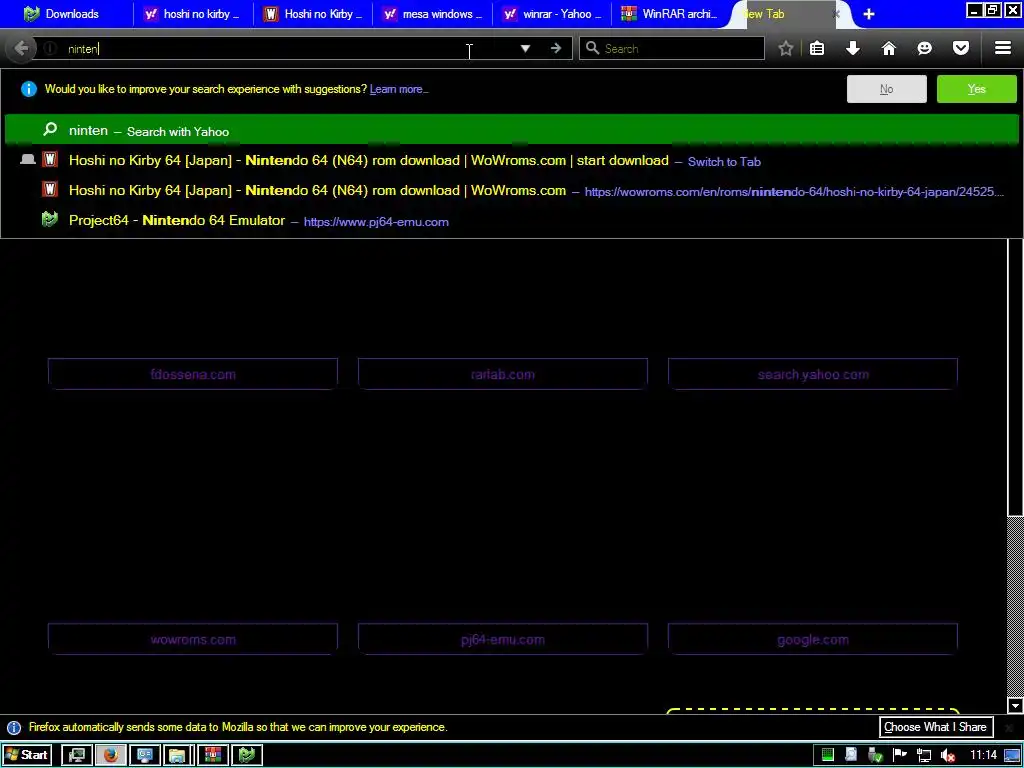Screen dimensions: 1024x768
Task: Switch to Project64 in the taskbar
Action: click(x=246, y=755)
